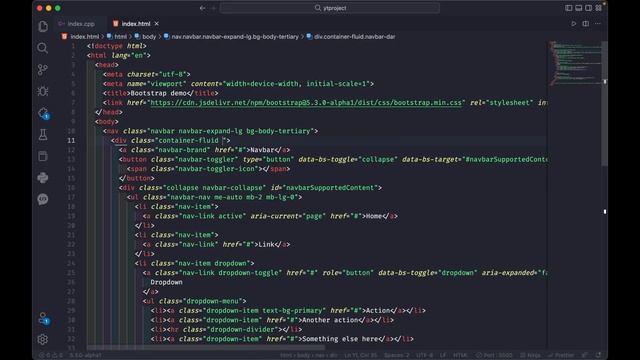640x360 pixels.
Task: Click the editor vertical scrollbar
Action: coord(605,104)
